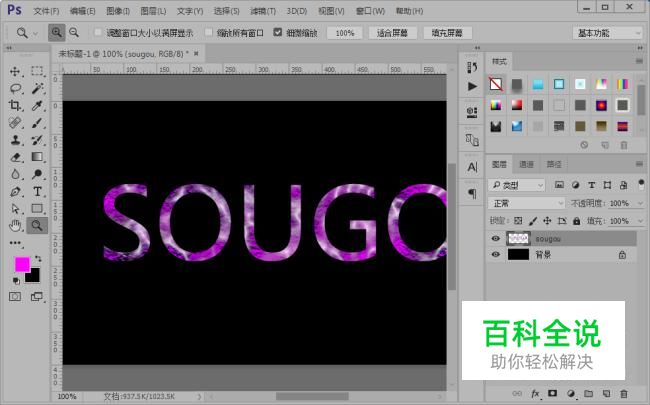The height and width of the screenshot is (405, 650).
Task: Hide the background layer visibility eye
Action: (x=495, y=254)
